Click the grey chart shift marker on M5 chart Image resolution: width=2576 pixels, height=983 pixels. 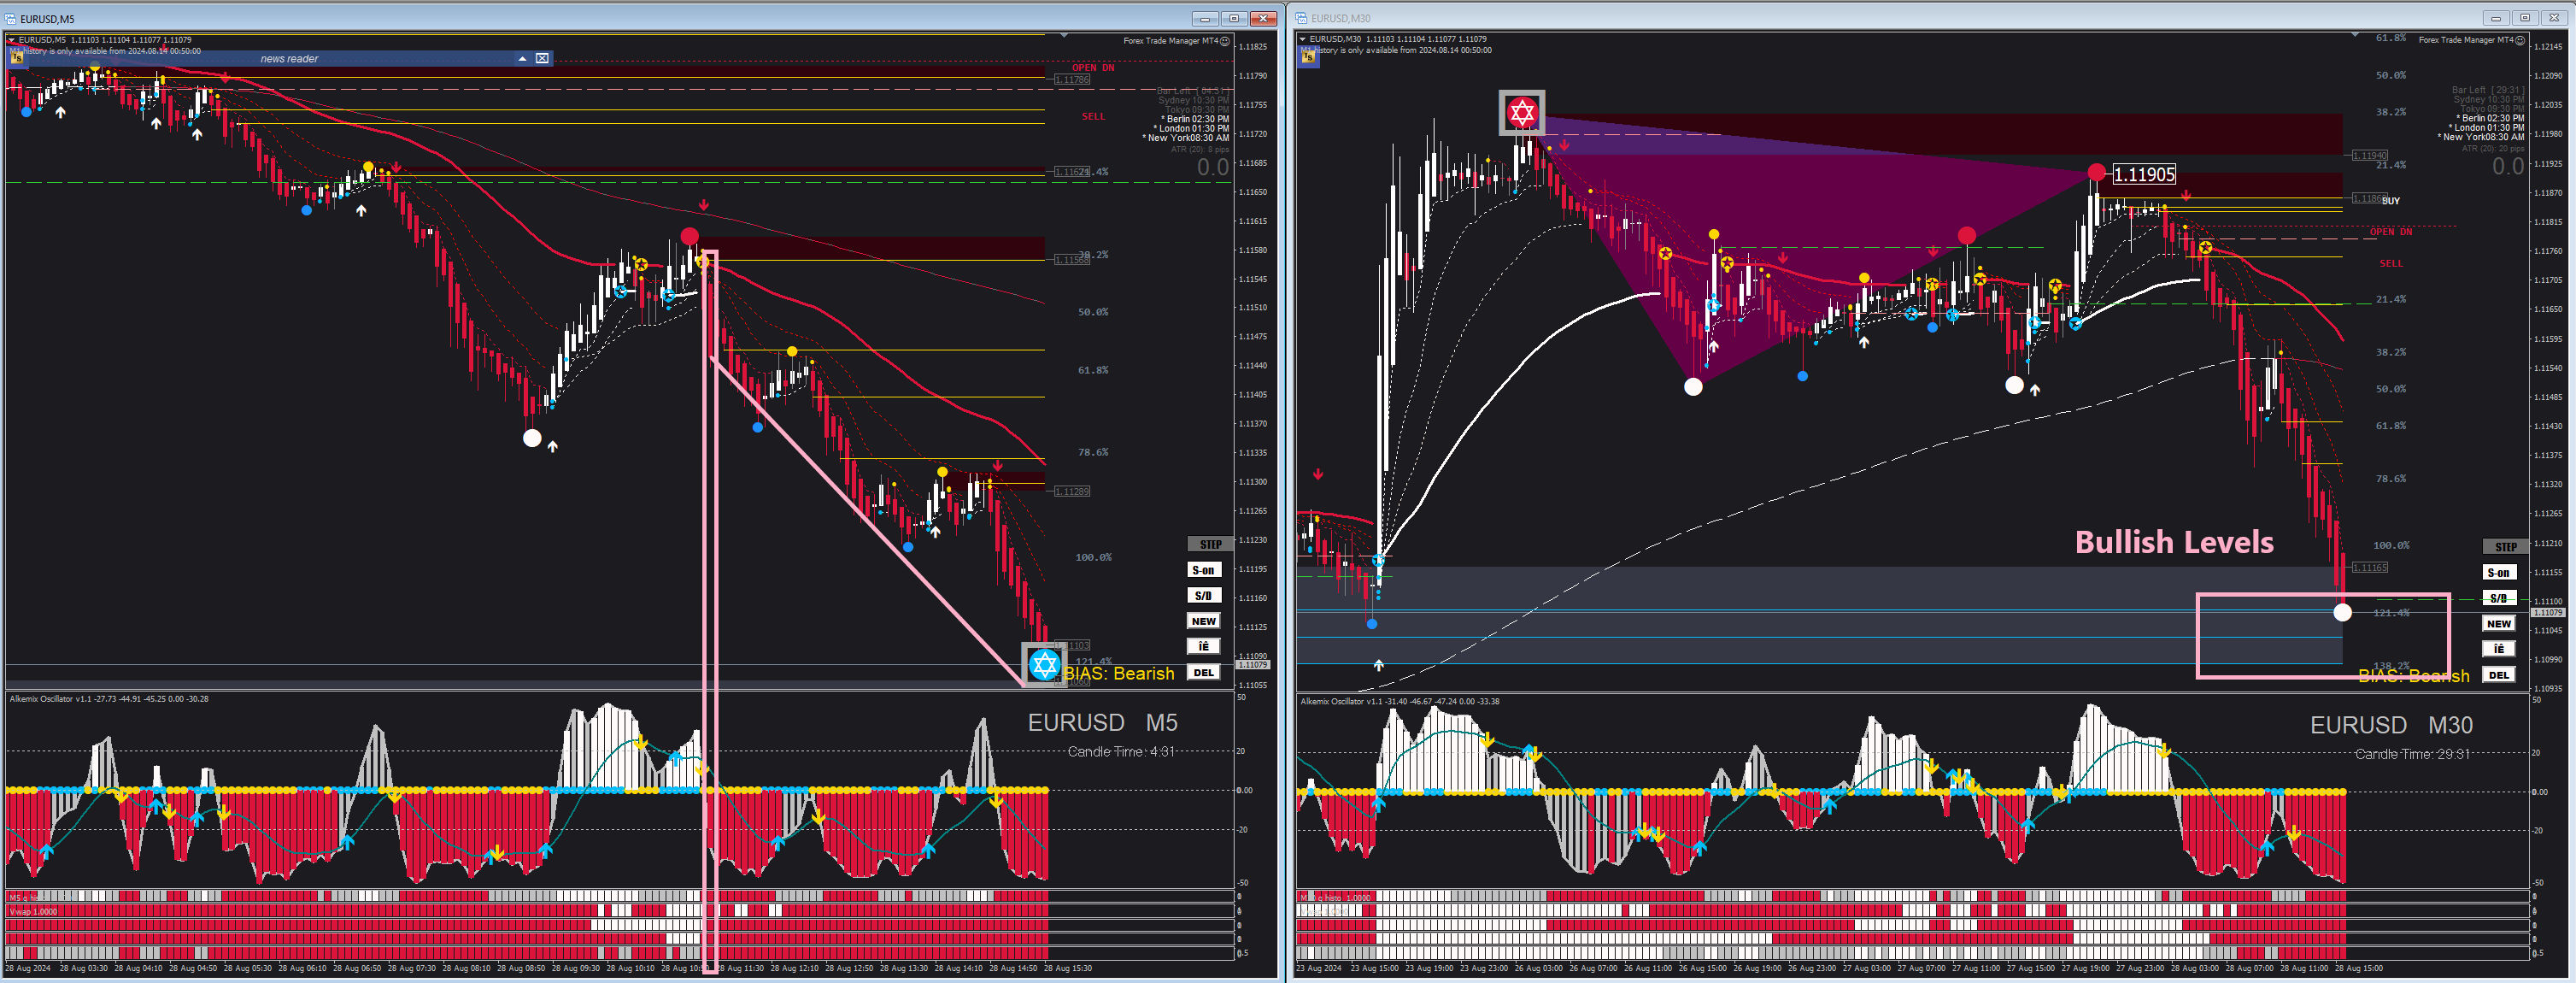point(1064,36)
